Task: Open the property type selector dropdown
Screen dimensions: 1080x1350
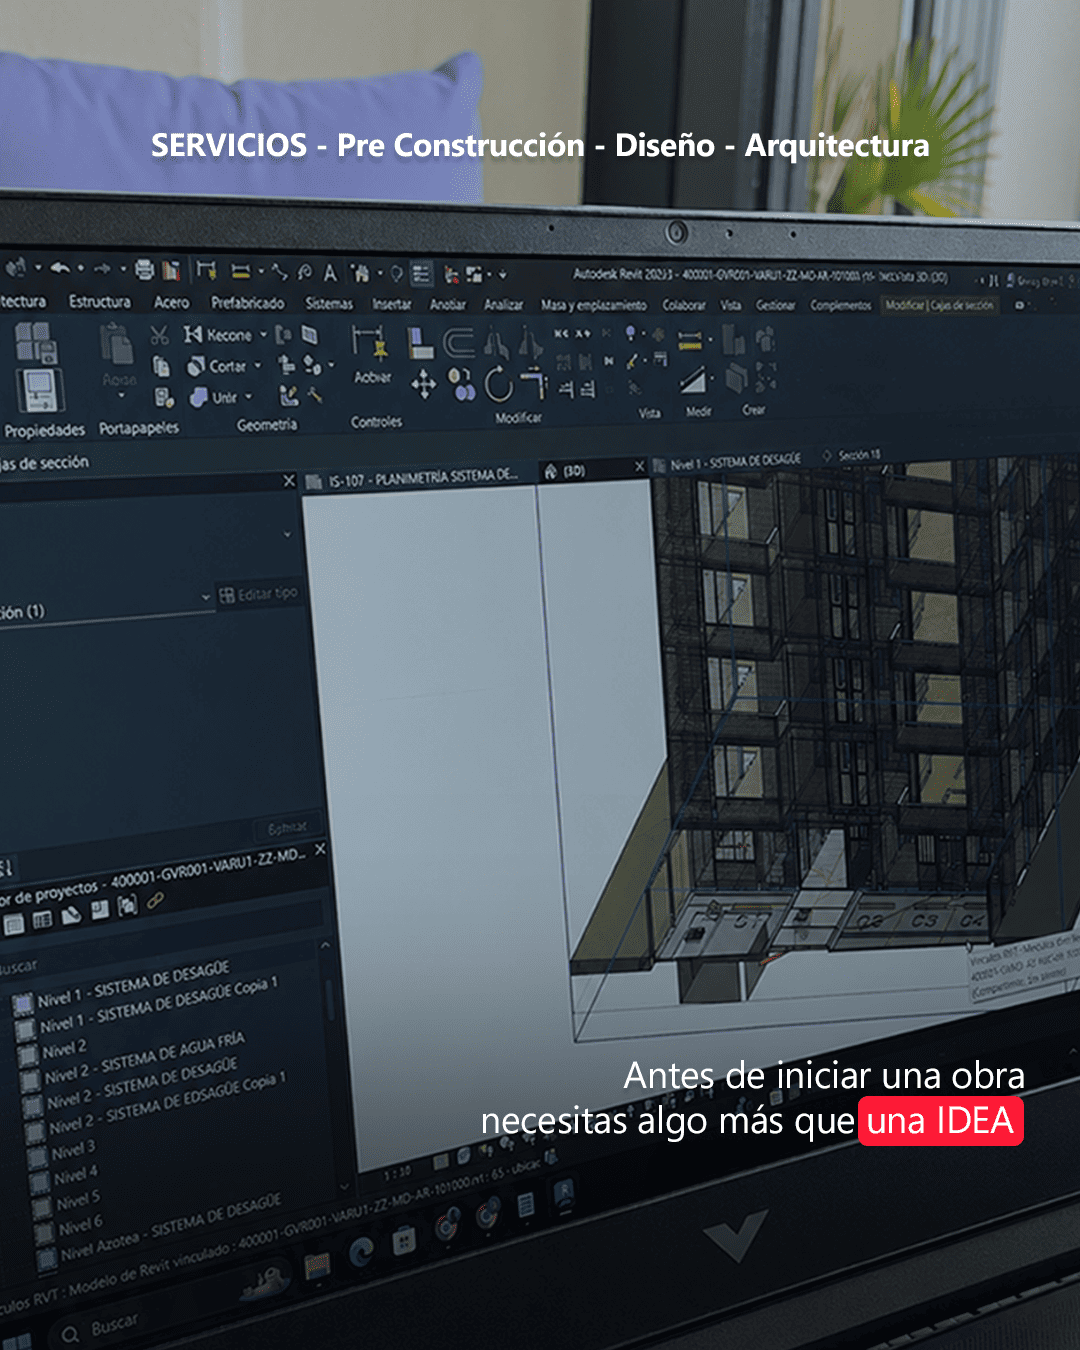Action: tap(287, 534)
